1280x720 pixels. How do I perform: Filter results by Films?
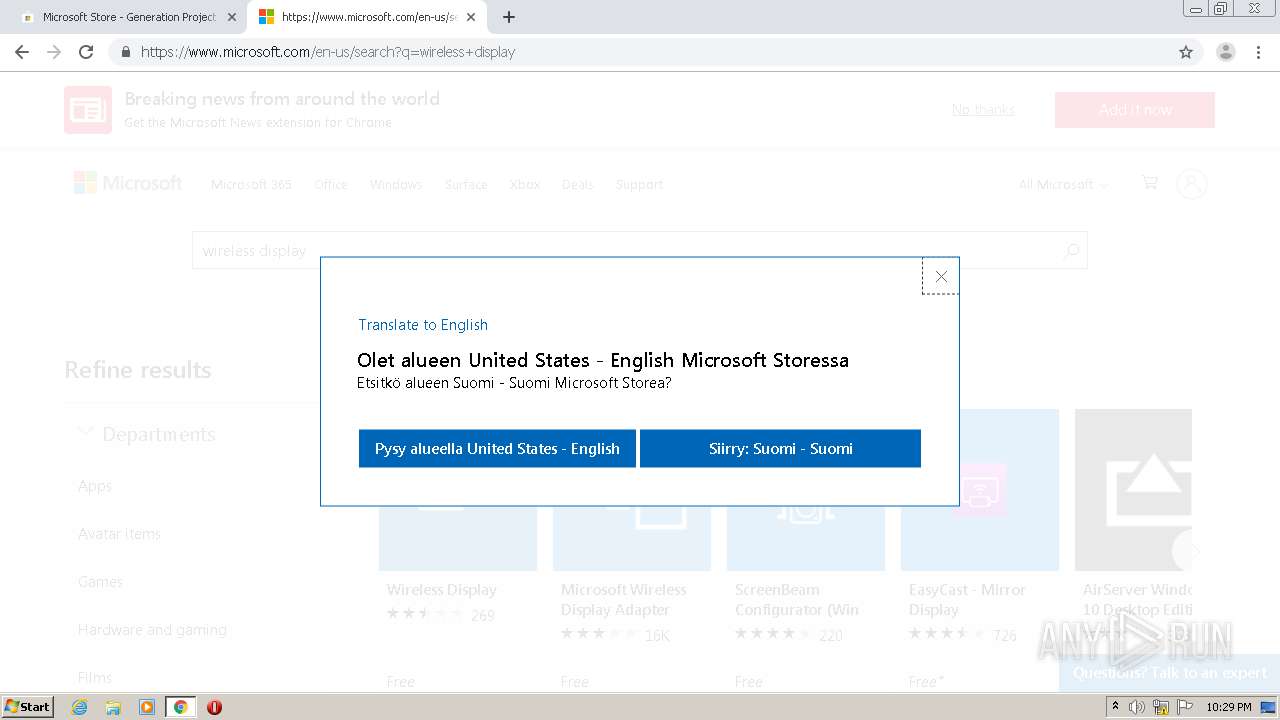tap(95, 677)
